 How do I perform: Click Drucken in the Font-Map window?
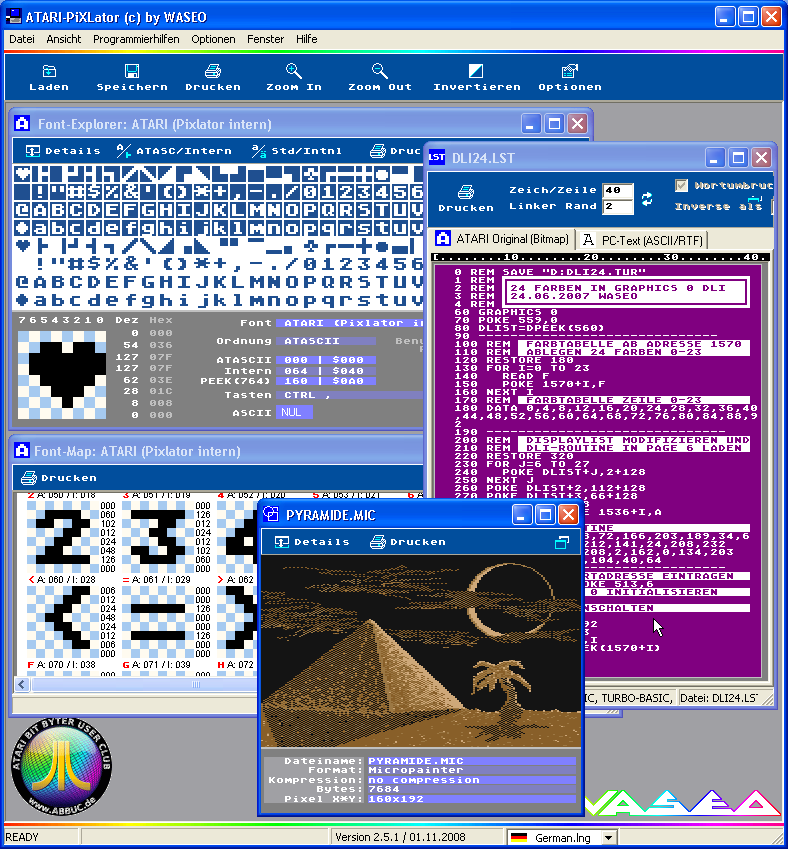pos(58,478)
